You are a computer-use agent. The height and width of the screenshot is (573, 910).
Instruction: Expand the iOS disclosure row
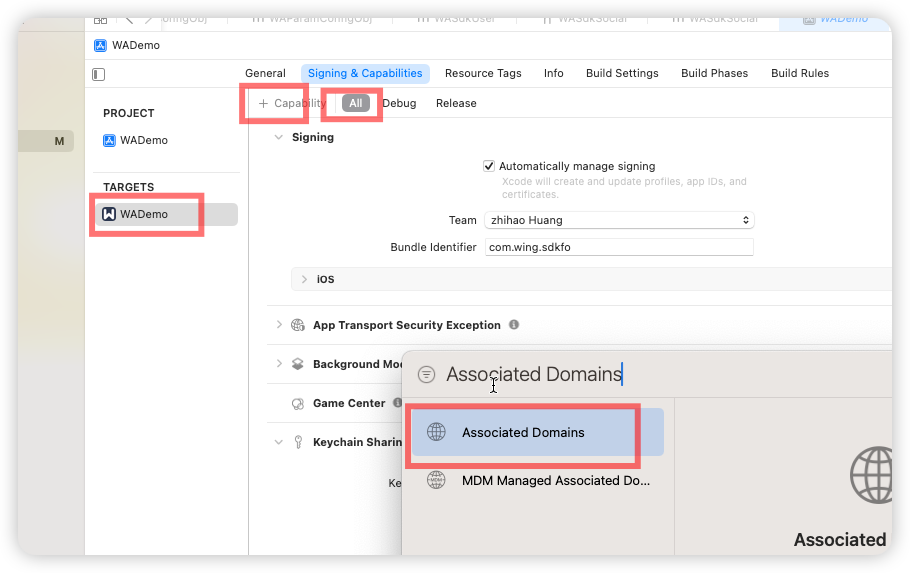[305, 279]
